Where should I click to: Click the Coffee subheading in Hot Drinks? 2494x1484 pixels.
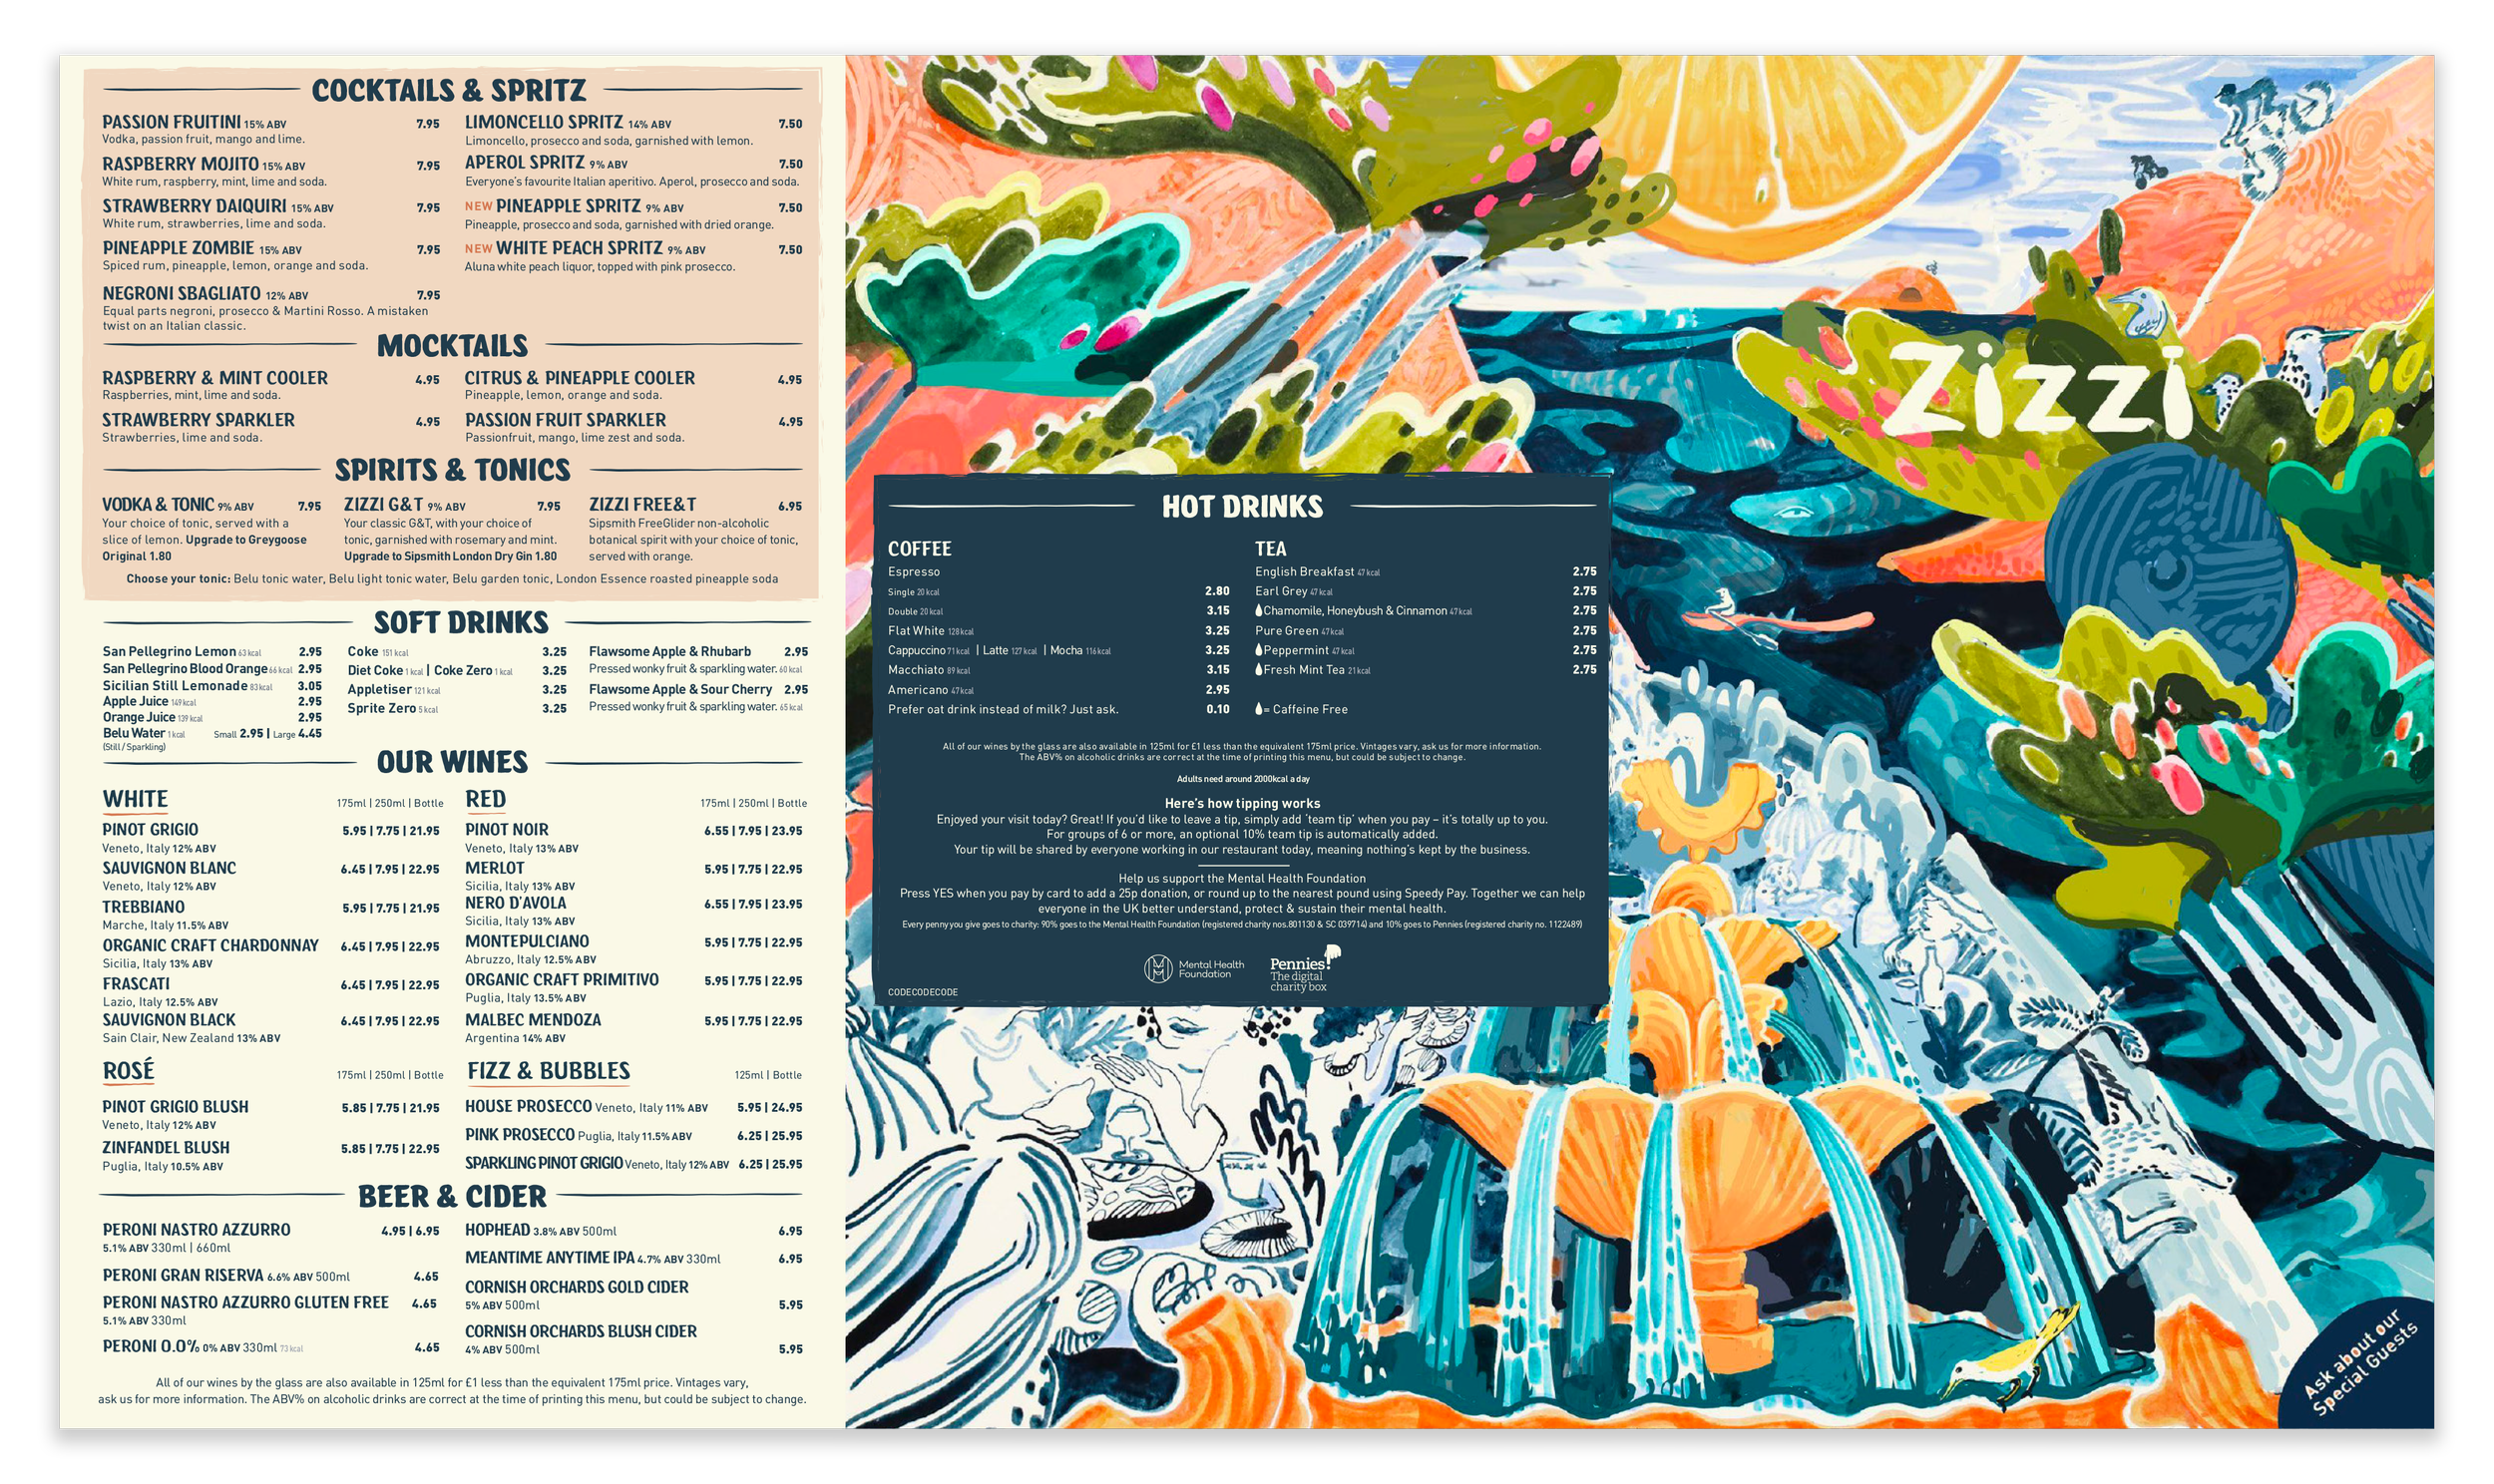(x=919, y=549)
